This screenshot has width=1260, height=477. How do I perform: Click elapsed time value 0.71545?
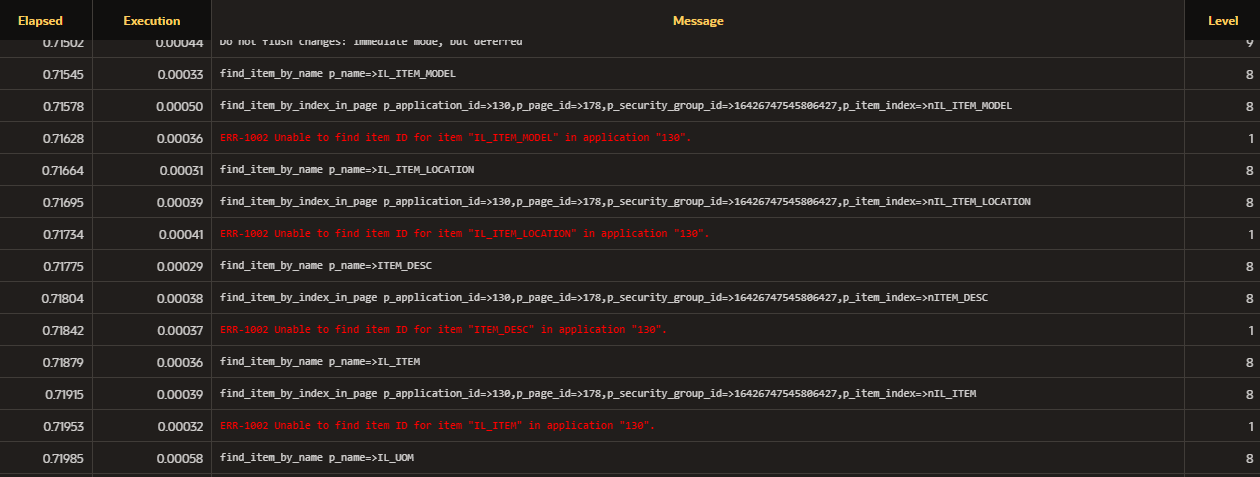pos(63,74)
